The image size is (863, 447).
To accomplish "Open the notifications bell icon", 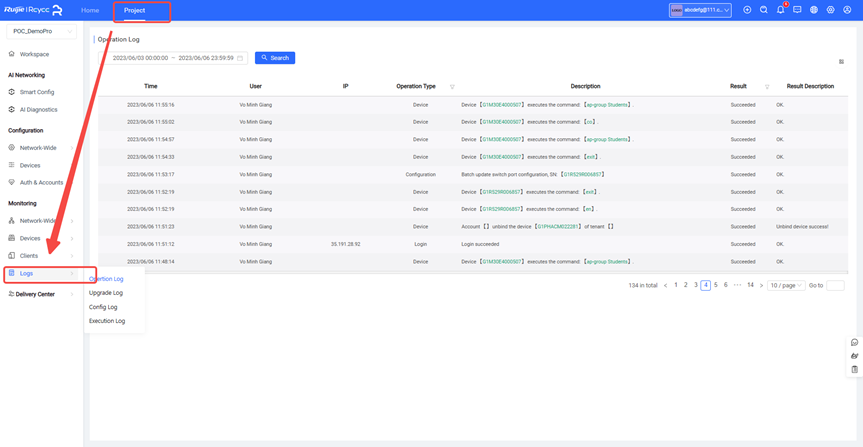I will (780, 10).
